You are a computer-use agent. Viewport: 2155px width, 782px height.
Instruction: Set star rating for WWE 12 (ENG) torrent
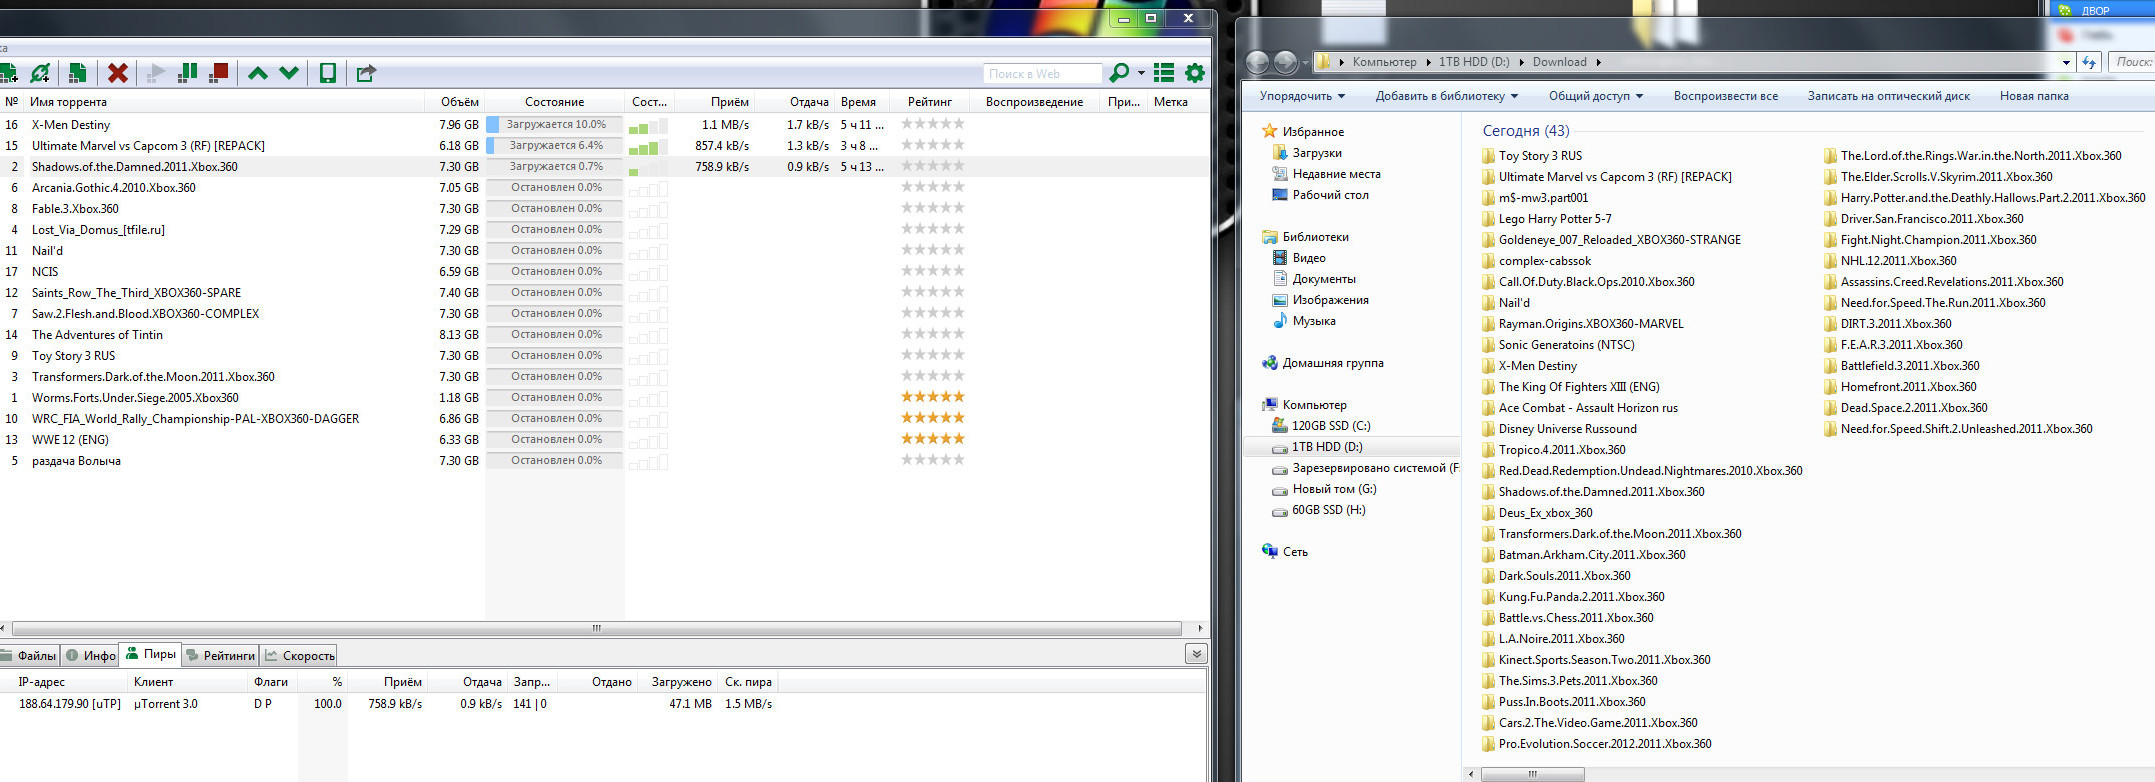933,439
